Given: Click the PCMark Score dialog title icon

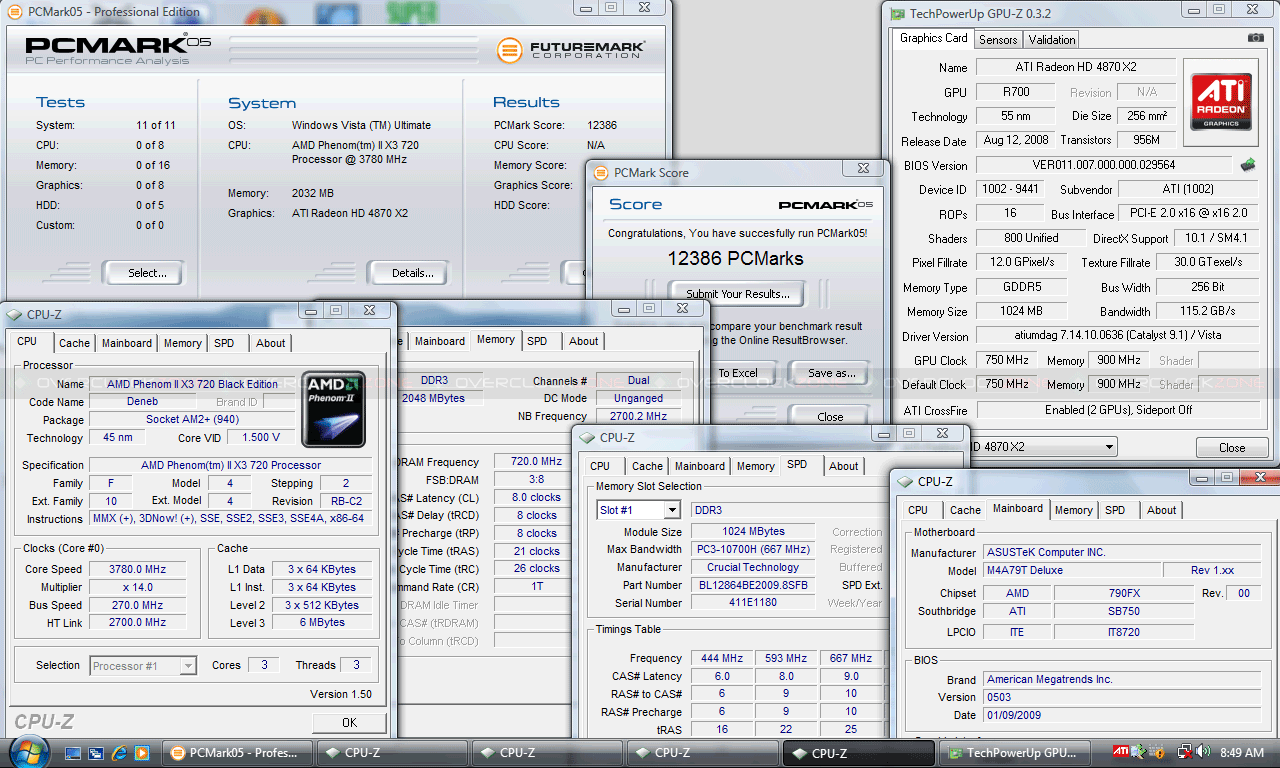Looking at the screenshot, I should 600,173.
